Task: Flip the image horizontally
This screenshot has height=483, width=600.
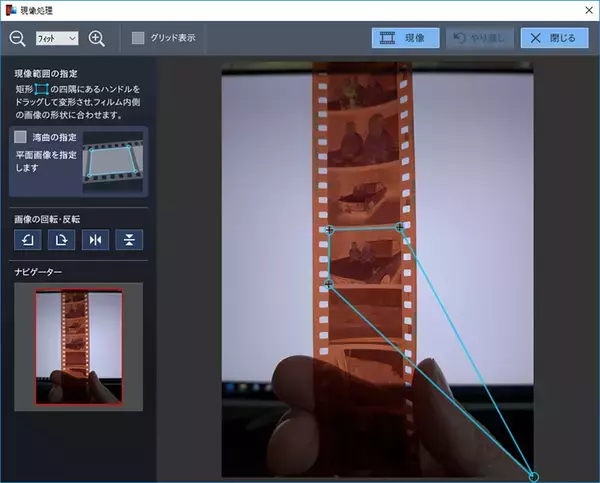Action: pos(94,239)
